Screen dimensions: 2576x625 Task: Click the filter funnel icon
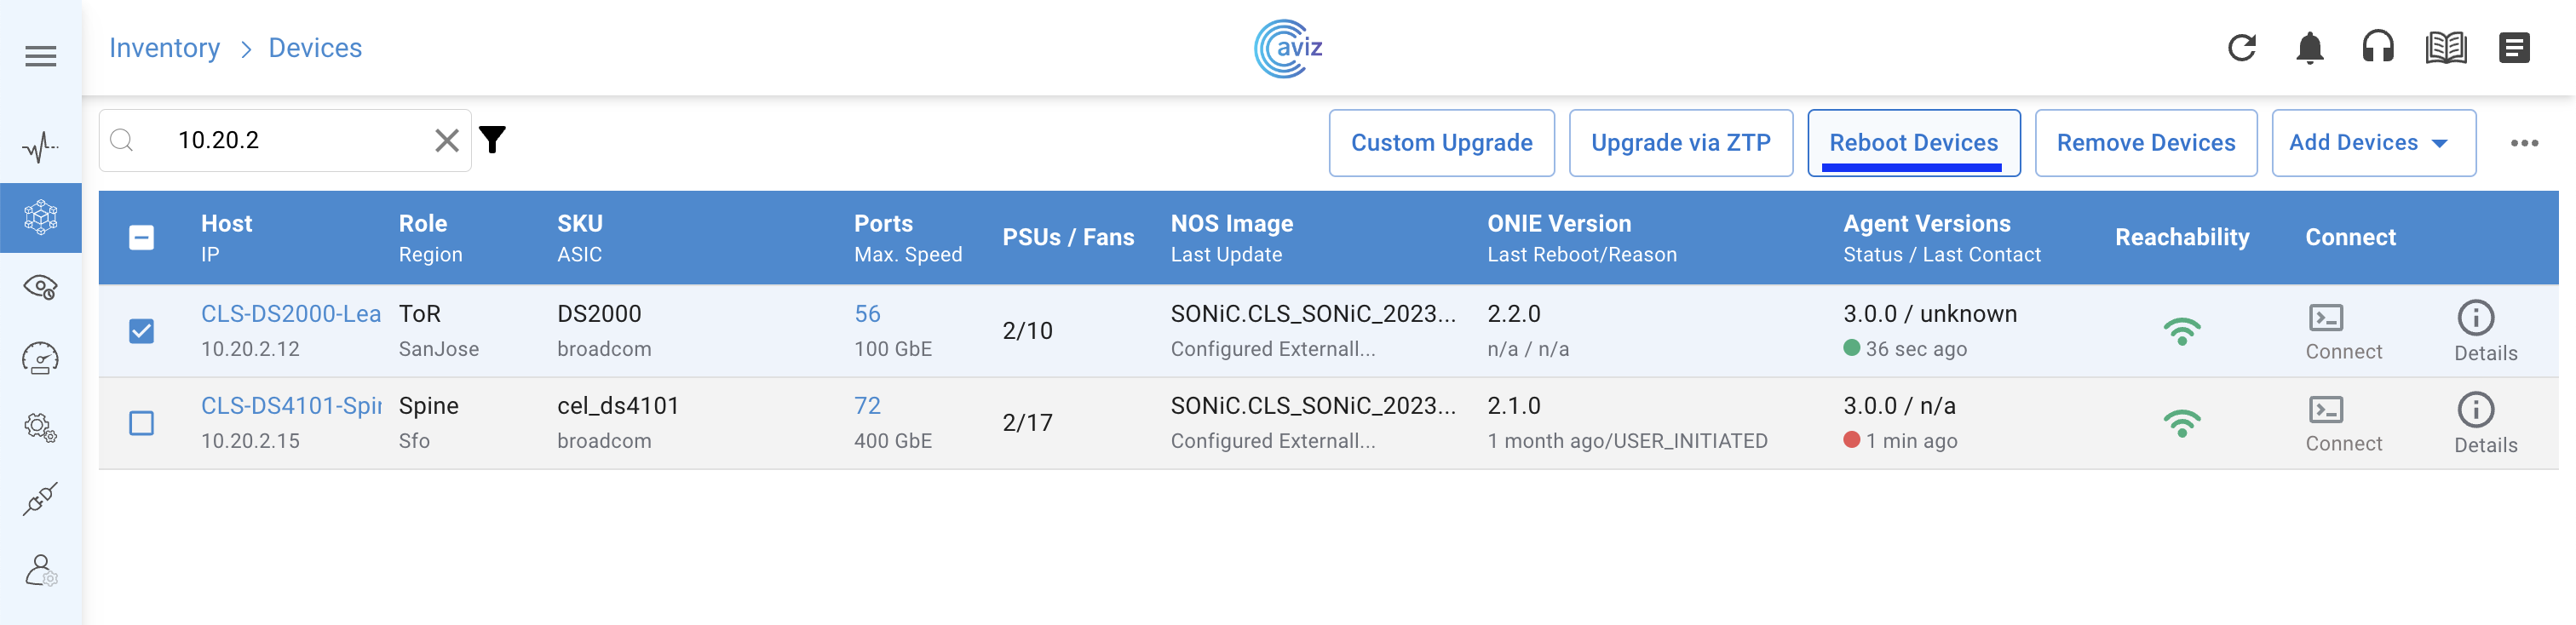point(492,140)
